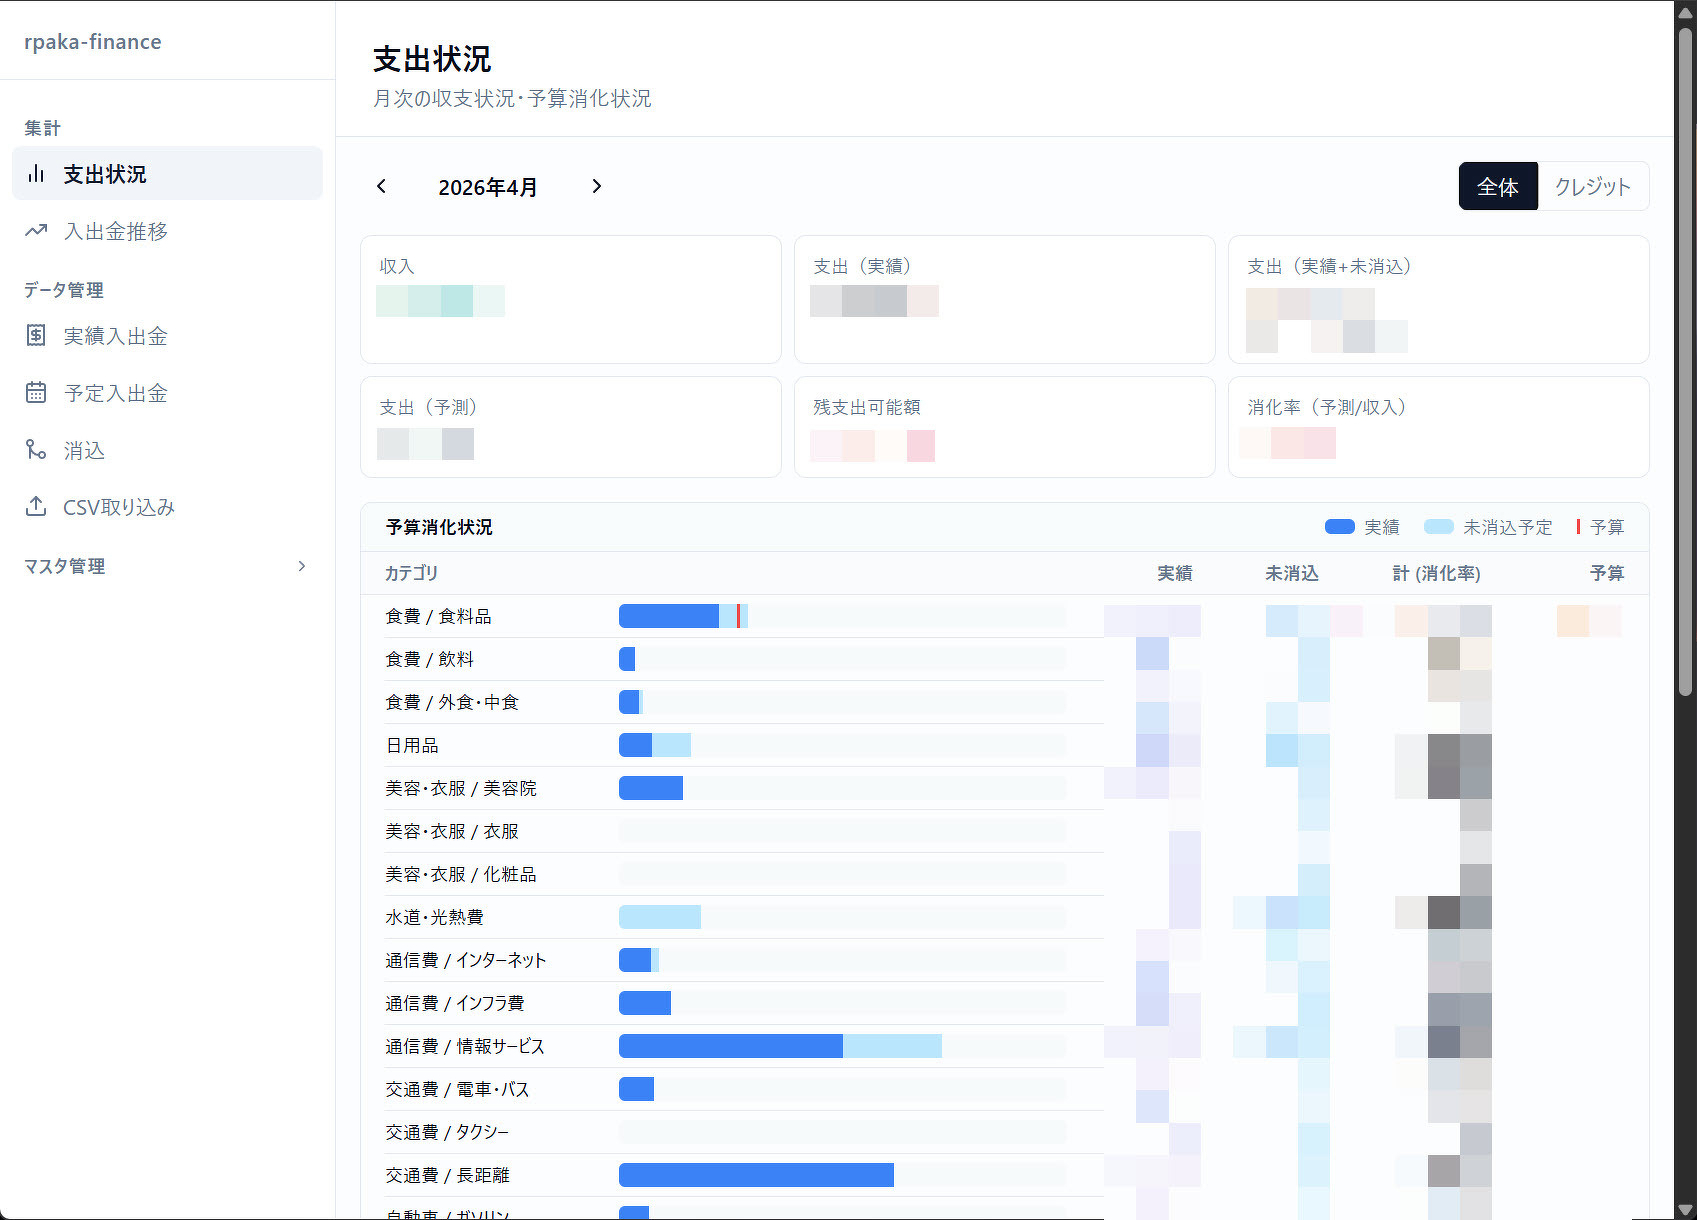Switch view to 全体
Viewport: 1697px width, 1220px height.
coord(1498,186)
